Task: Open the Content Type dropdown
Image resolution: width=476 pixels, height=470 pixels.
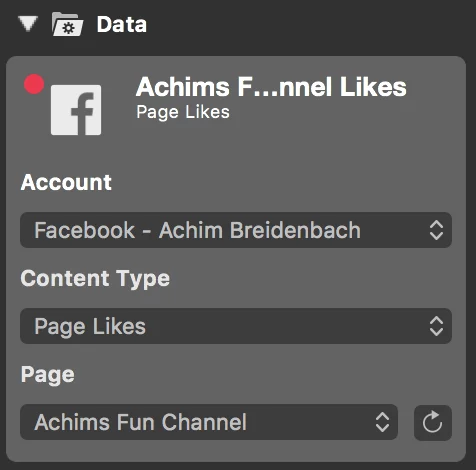Action: 236,326
